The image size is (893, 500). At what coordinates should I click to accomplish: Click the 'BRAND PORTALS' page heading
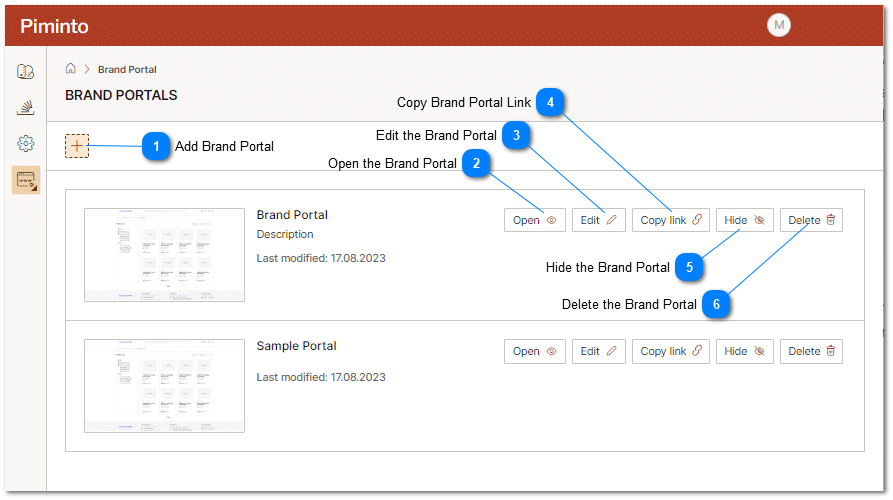121,95
